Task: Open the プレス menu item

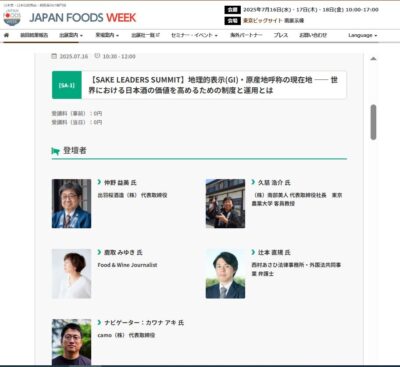Action: click(281, 35)
